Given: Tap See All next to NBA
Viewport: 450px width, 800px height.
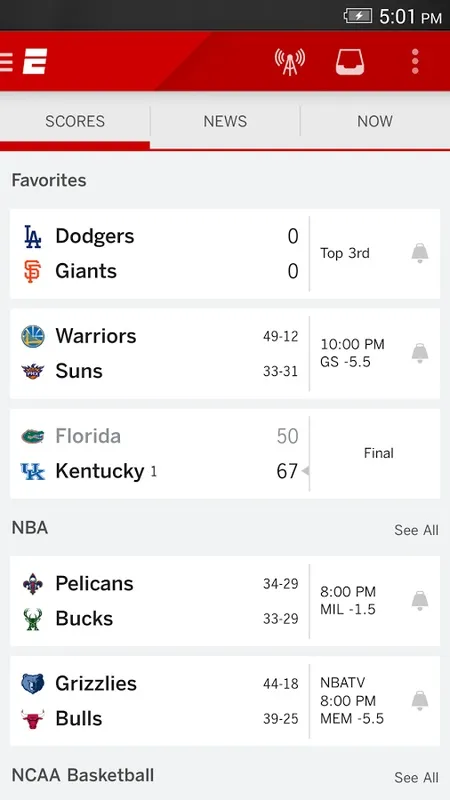Looking at the screenshot, I should pos(416,530).
